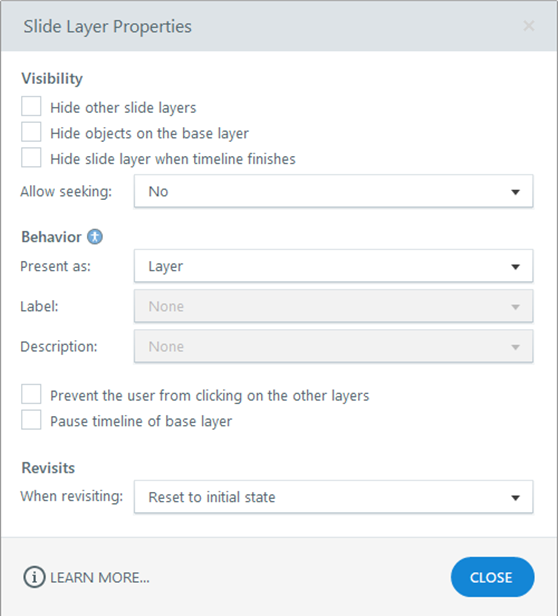Click the Label field showing None
This screenshot has height=616, width=558.
[334, 306]
